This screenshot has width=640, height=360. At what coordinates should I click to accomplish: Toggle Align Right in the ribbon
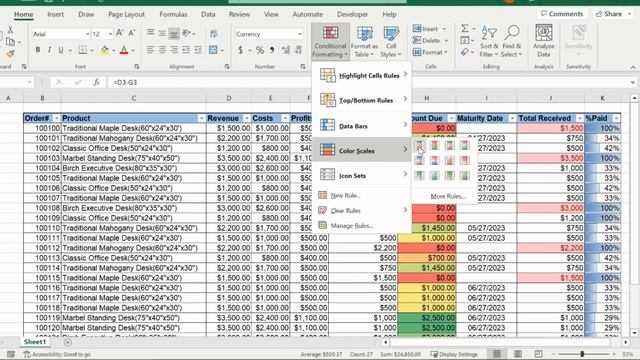(x=174, y=50)
